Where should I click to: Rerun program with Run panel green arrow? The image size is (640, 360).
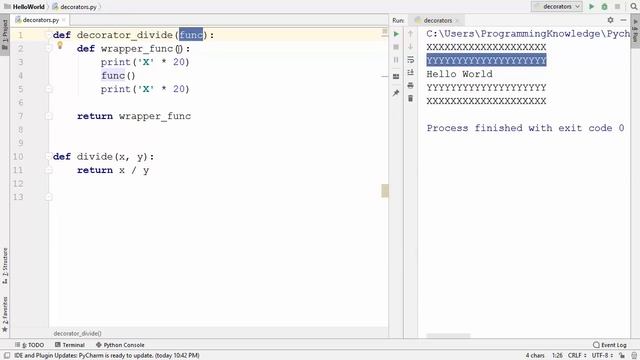(396, 34)
